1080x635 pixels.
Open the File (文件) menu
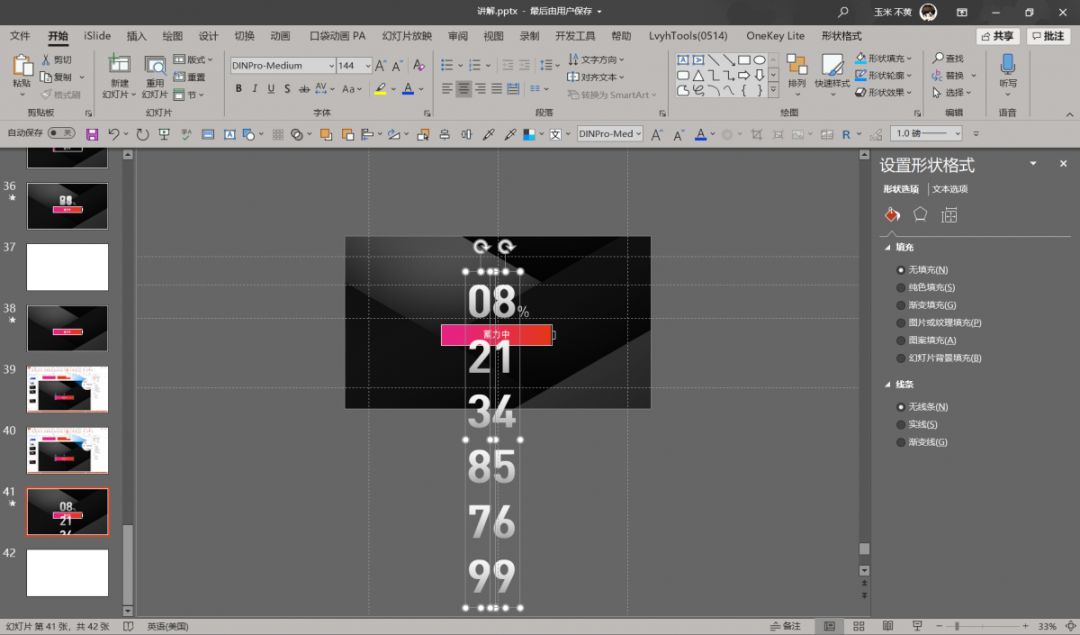tap(20, 36)
